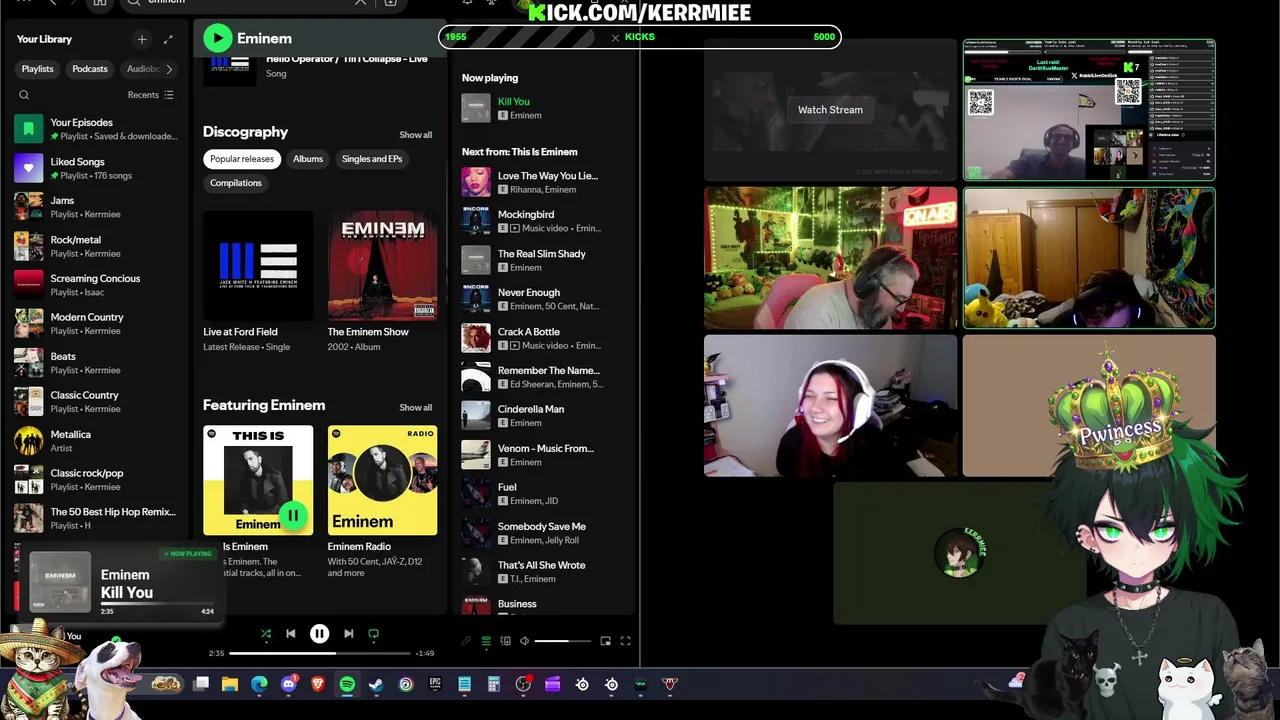Select Mockingbird in queue
The width and height of the screenshot is (1280, 720).
545,221
